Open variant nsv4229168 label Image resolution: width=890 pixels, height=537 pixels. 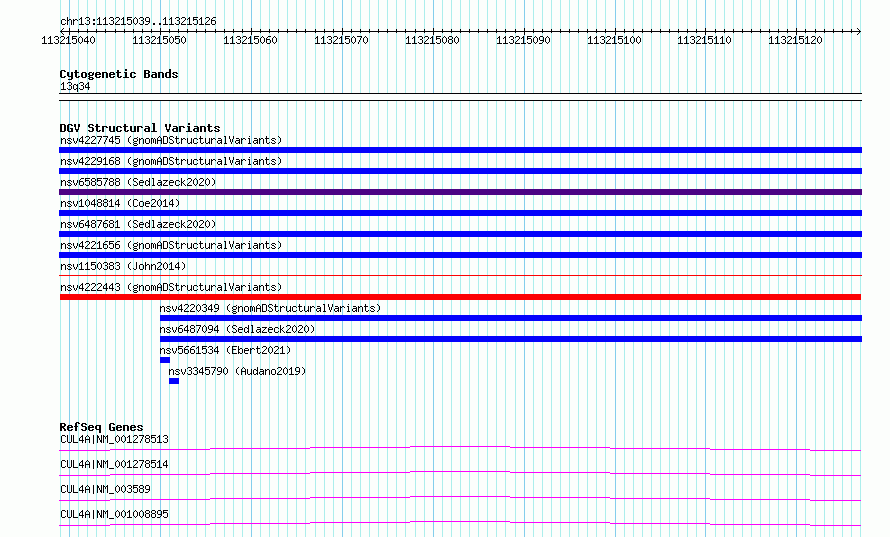point(171,161)
